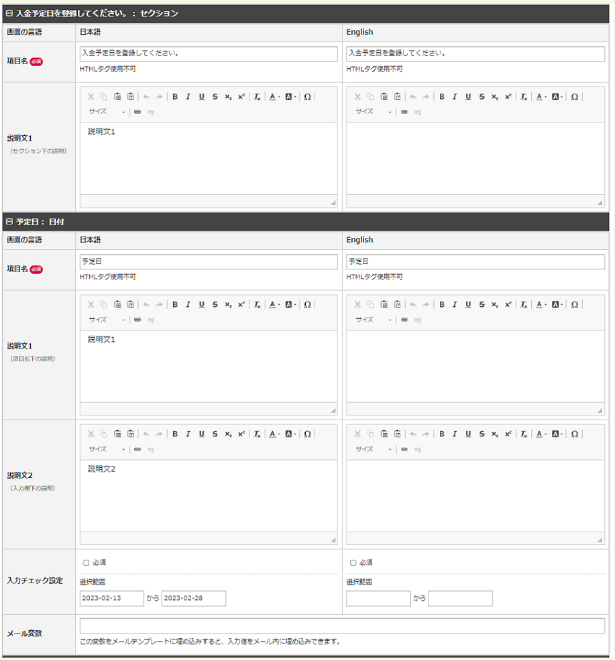Open text color picker in 説明文2 Japanese editor
The height and width of the screenshot is (660, 615).
(x=273, y=434)
